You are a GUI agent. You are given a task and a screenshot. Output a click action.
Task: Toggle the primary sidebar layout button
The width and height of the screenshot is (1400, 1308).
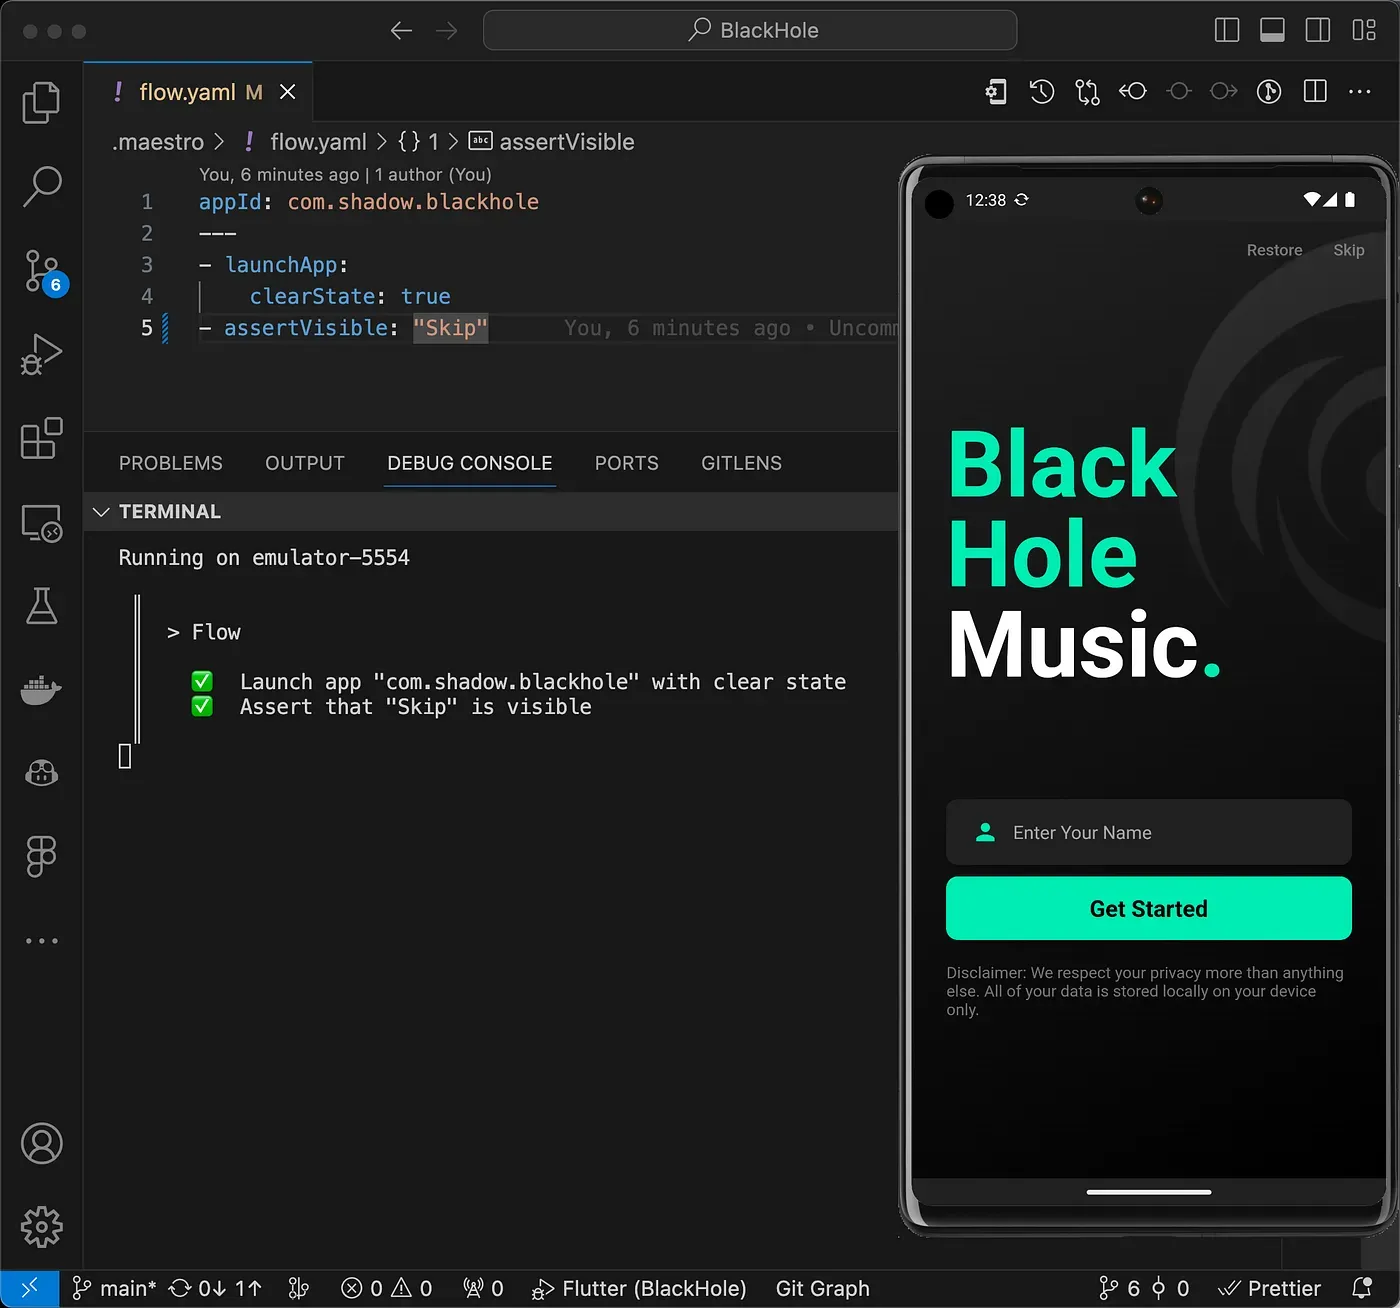click(1226, 30)
